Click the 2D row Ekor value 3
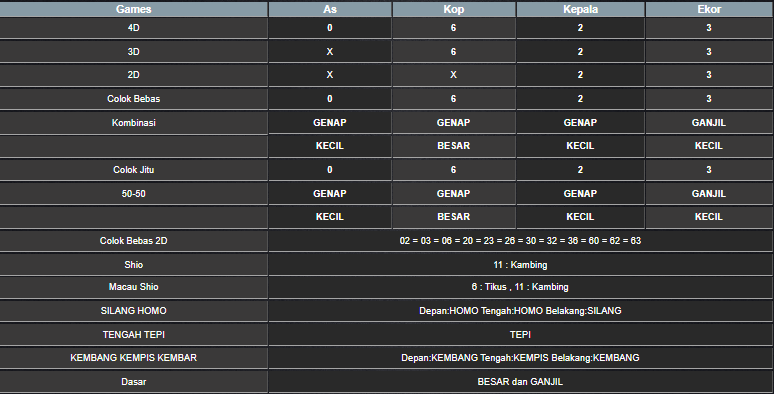This screenshot has width=774, height=394. click(709, 75)
